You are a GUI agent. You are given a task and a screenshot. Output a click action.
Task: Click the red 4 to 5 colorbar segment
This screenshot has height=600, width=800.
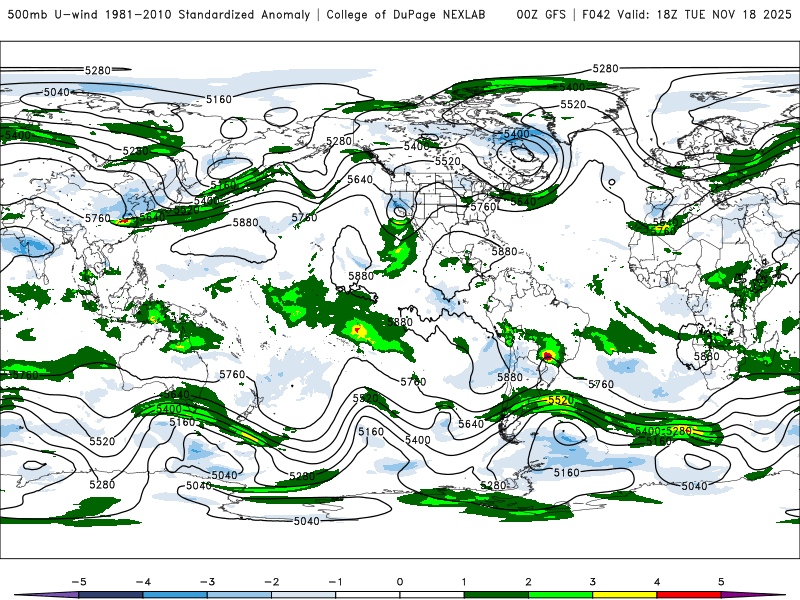click(689, 595)
